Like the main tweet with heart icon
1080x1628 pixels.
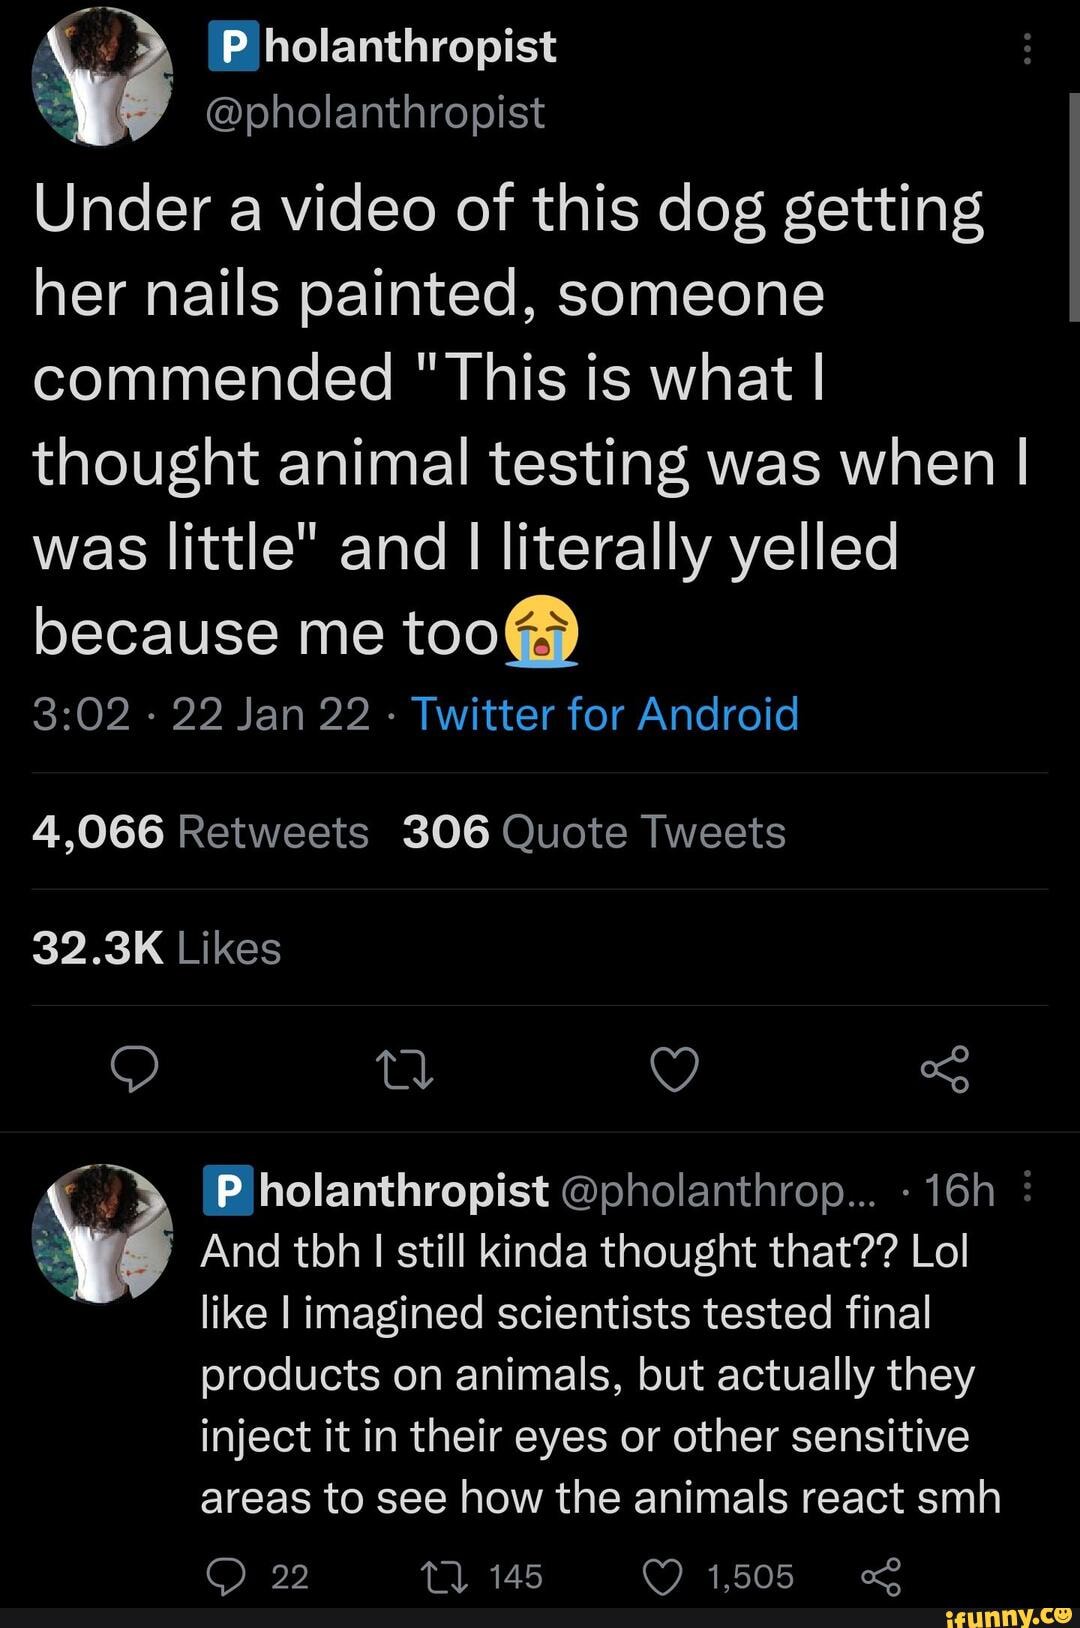pyautogui.click(x=674, y=1069)
